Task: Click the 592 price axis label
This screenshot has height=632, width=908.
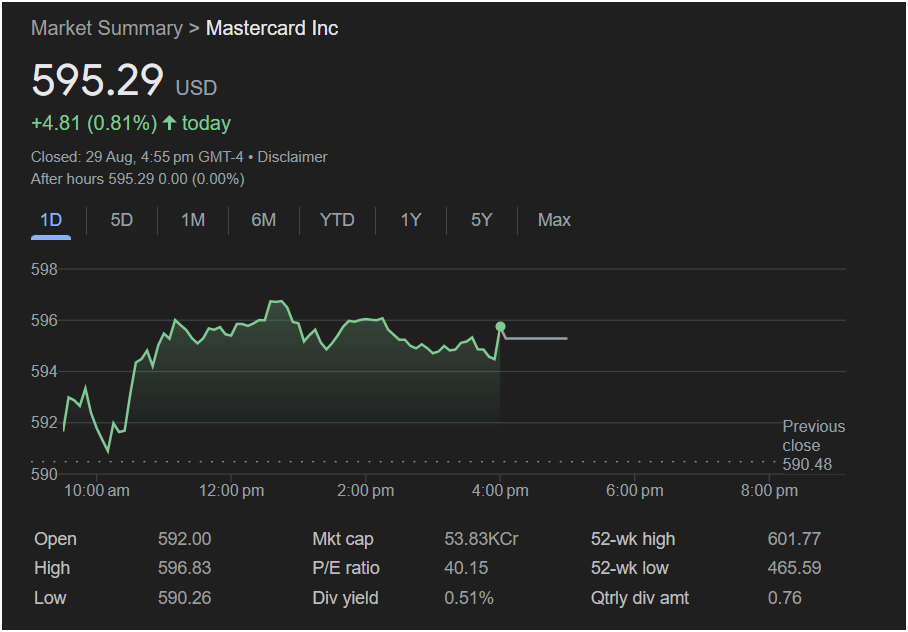Action: pyautogui.click(x=45, y=422)
